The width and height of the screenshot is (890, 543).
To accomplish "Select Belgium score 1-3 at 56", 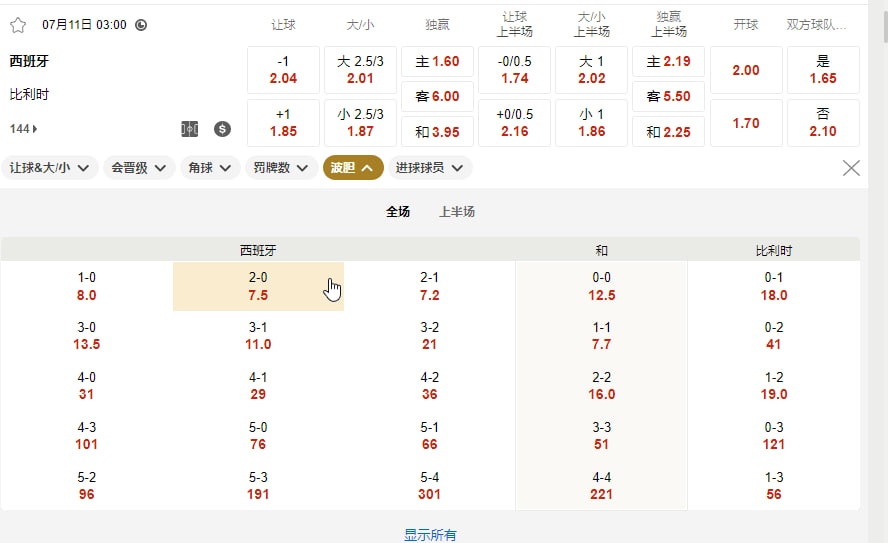I will (x=774, y=486).
